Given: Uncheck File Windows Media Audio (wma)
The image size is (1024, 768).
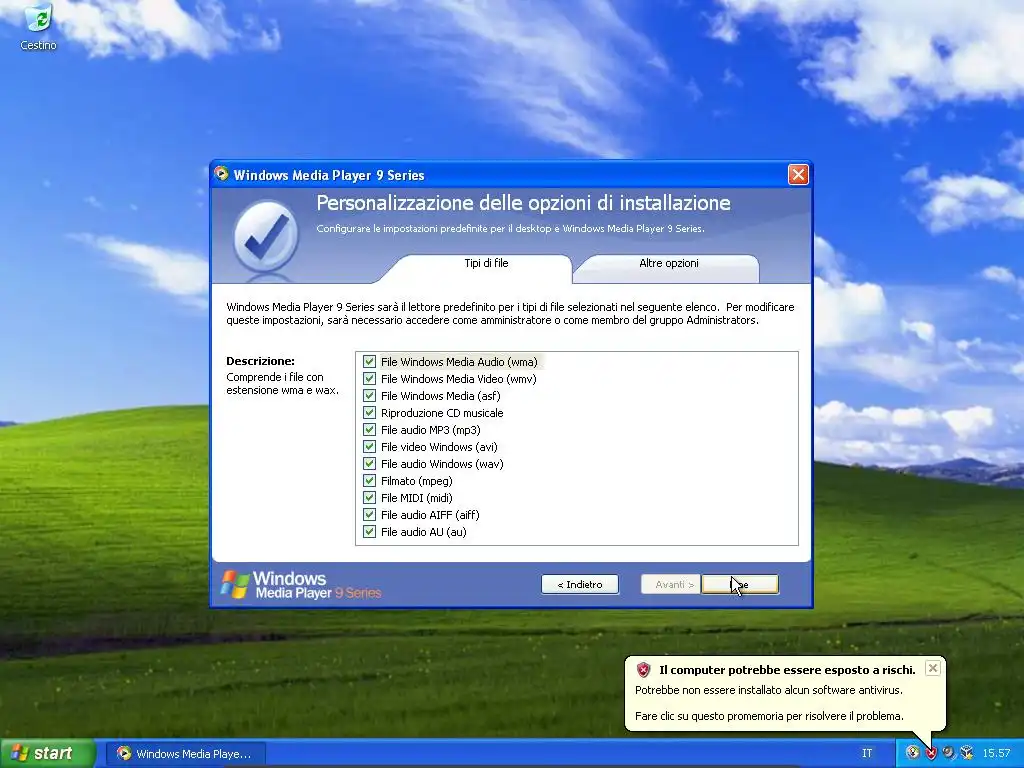Looking at the screenshot, I should click(x=370, y=362).
